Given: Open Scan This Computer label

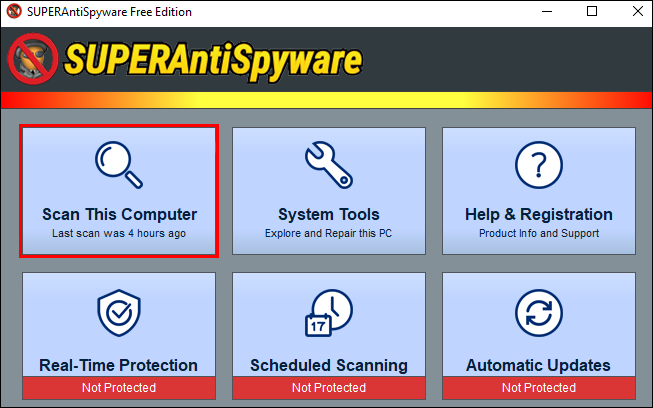Looking at the screenshot, I should click(x=120, y=214).
